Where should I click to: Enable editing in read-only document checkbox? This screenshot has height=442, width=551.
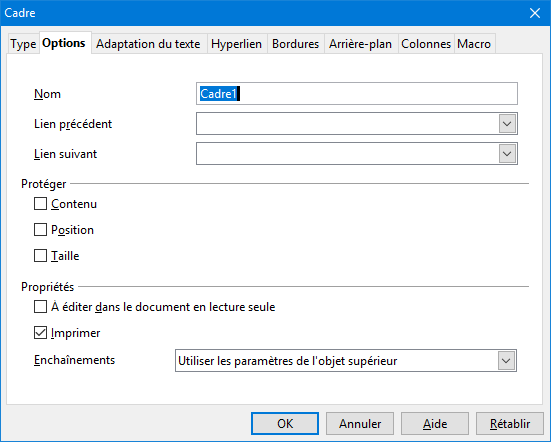[x=40, y=306]
